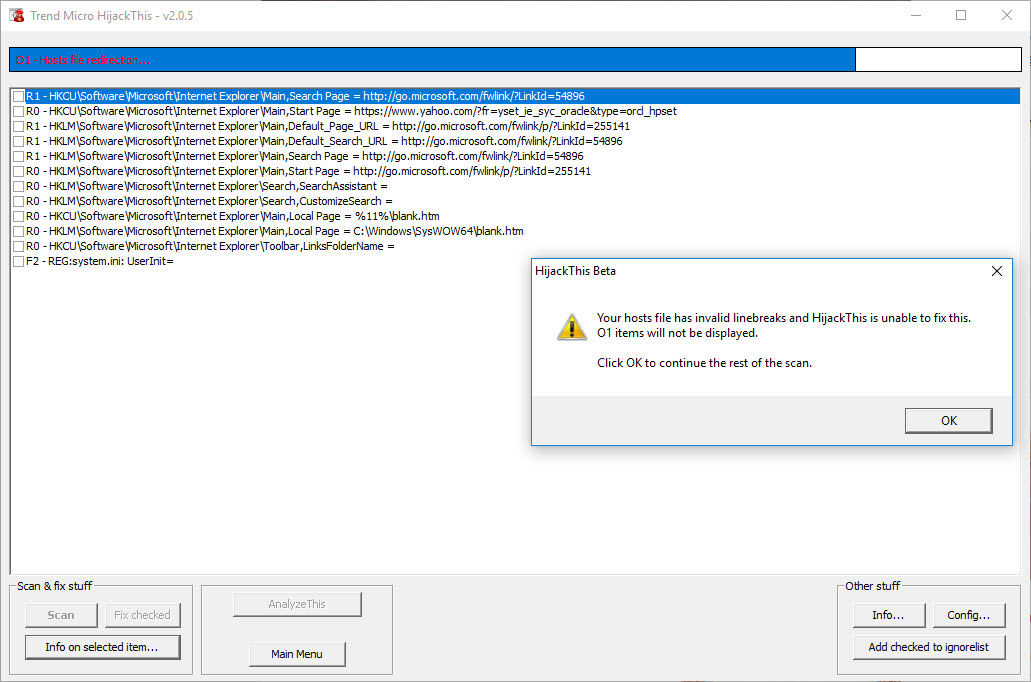Check the SearchAssistant entry checkbox
Image resolution: width=1031 pixels, height=682 pixels.
[x=18, y=187]
